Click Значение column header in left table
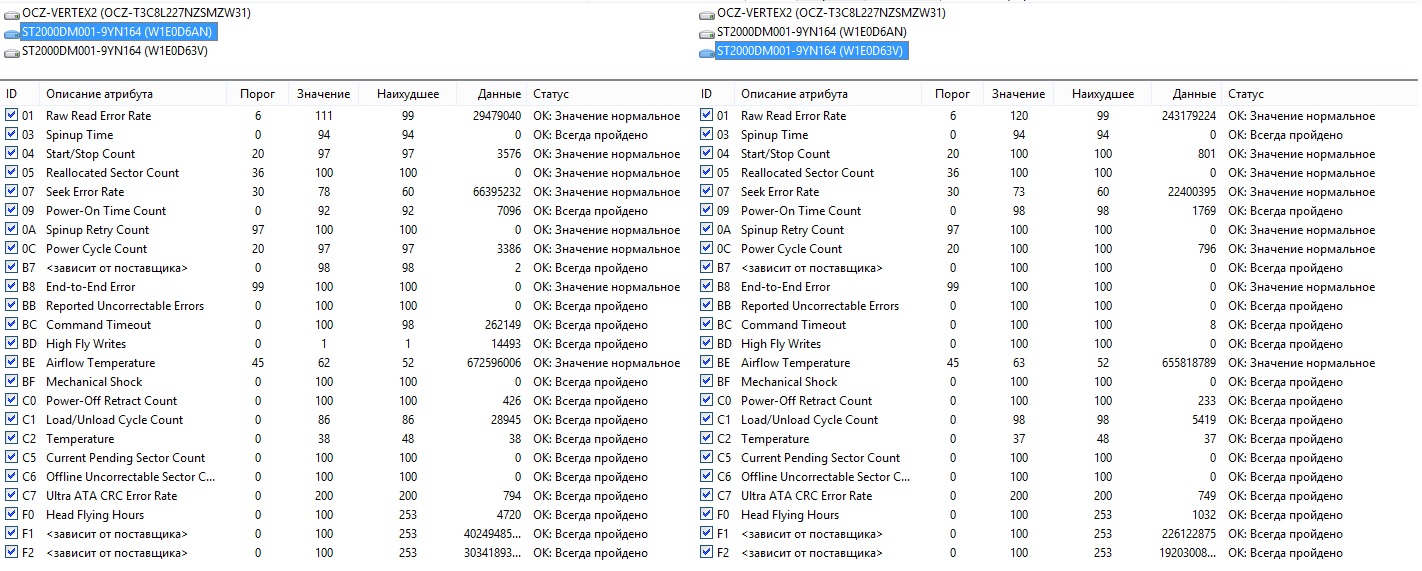The height and width of the screenshot is (571, 1422). (323, 94)
